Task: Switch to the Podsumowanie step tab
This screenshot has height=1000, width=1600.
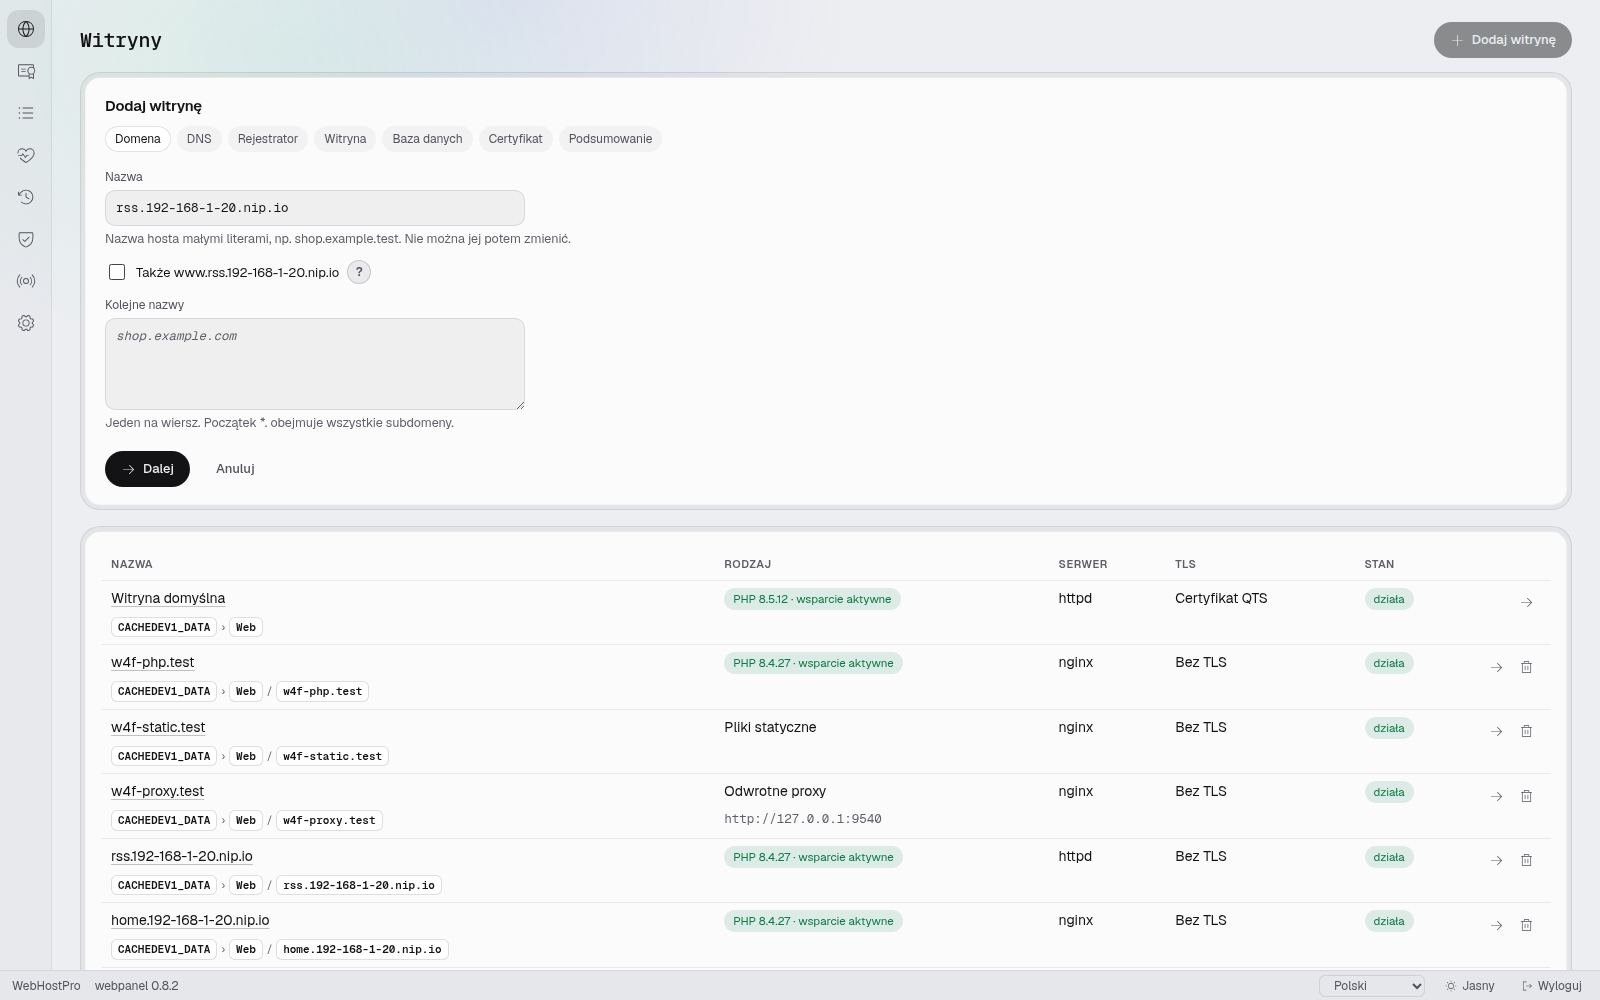Action: (x=610, y=139)
